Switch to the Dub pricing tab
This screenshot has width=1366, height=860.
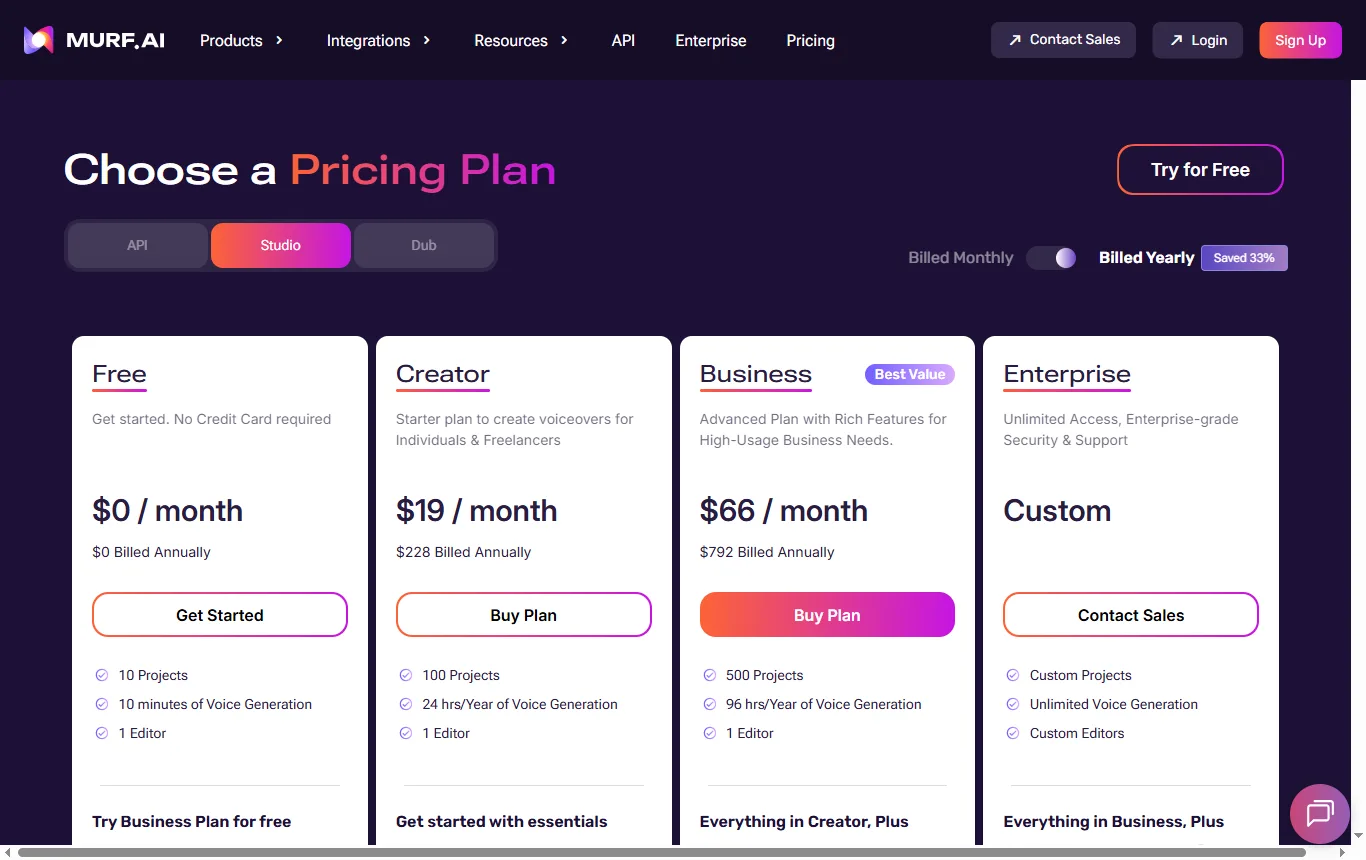[x=424, y=245]
